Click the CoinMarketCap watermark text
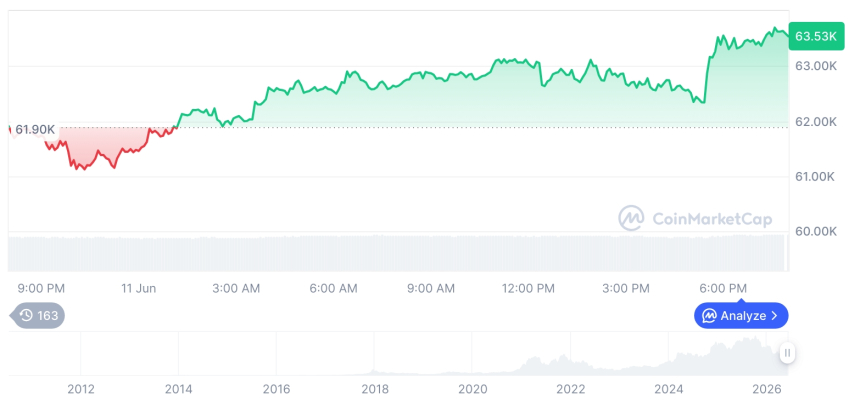This screenshot has height=401, width=860. 712,219
